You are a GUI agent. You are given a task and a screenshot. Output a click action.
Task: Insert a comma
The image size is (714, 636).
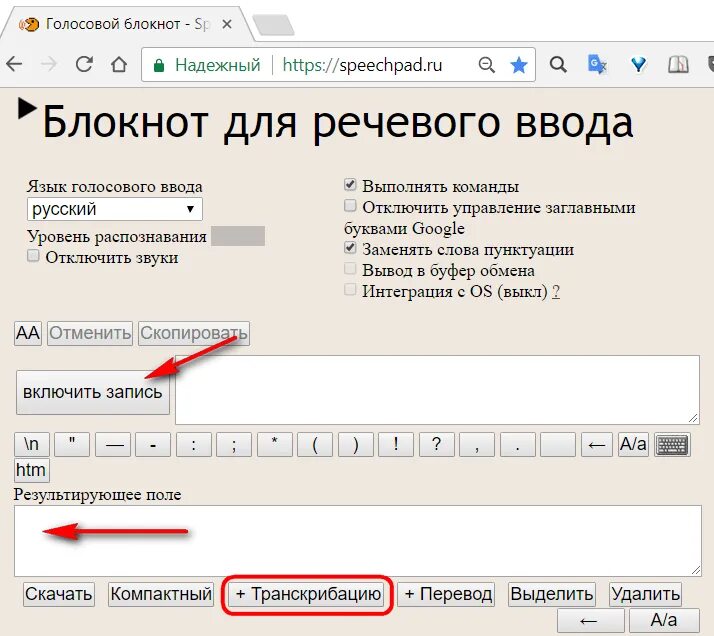point(477,444)
